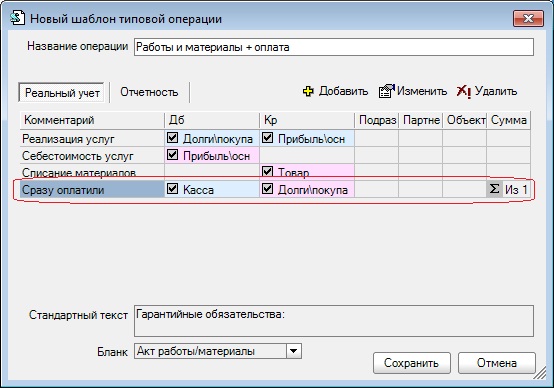Toggle Дб checkbox in Реализация услуг row
This screenshot has width=554, height=388.
coord(172,137)
